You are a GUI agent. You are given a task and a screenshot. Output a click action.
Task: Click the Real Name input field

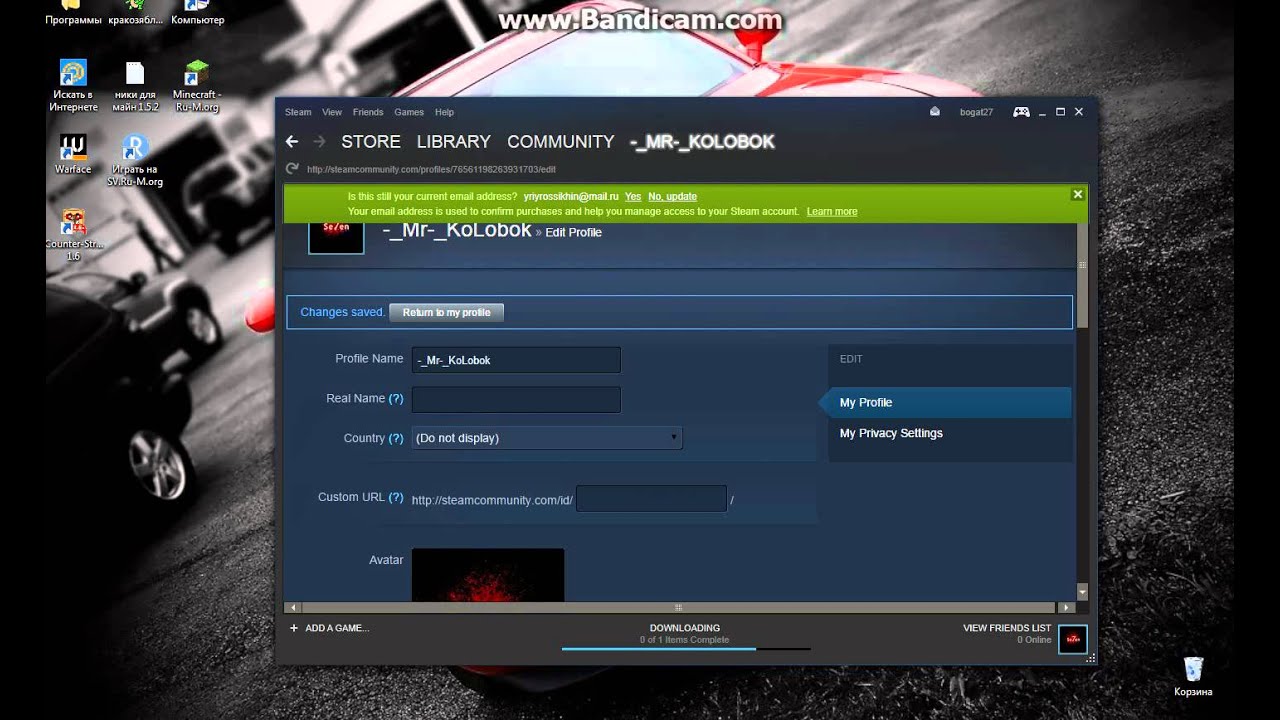516,400
